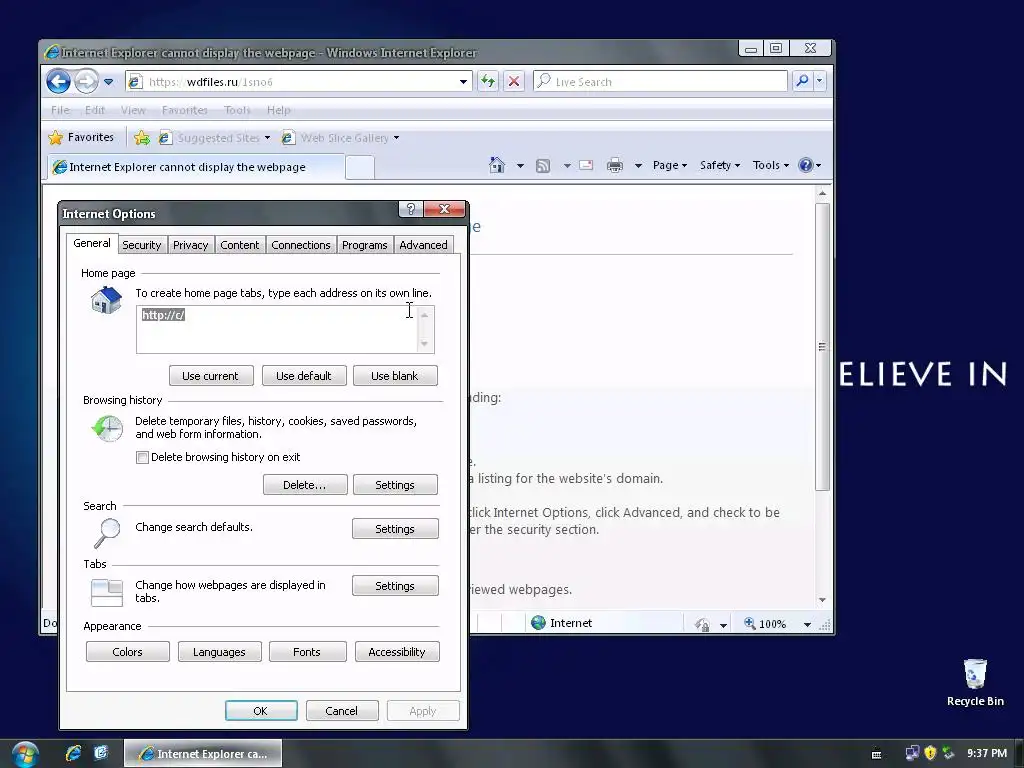Click the Internet zone globe icon
The width and height of the screenshot is (1024, 768).
[538, 623]
